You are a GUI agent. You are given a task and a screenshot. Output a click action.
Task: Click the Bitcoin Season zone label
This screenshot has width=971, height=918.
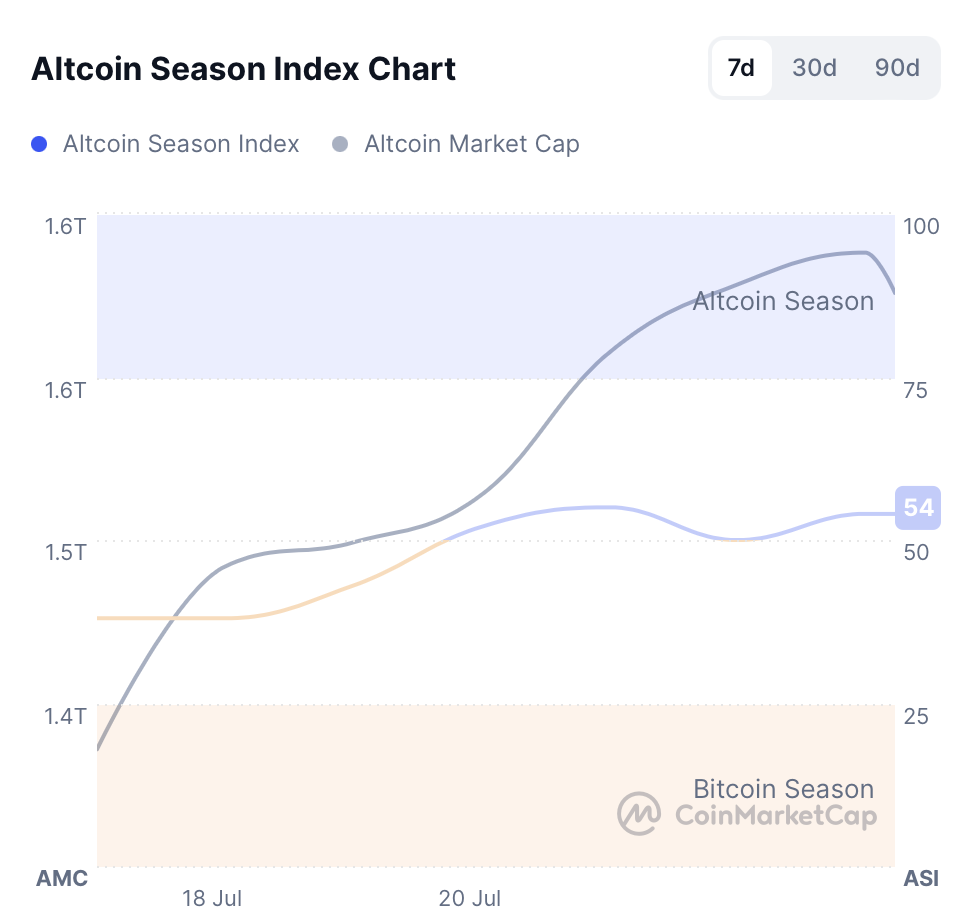coord(783,789)
